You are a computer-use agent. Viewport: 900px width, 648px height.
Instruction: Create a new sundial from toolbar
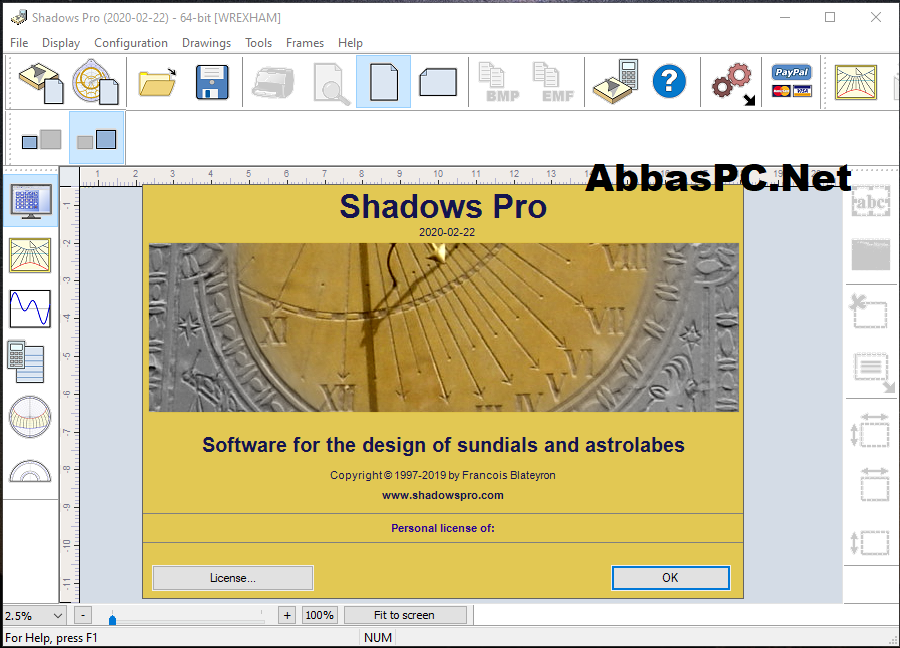[x=41, y=82]
